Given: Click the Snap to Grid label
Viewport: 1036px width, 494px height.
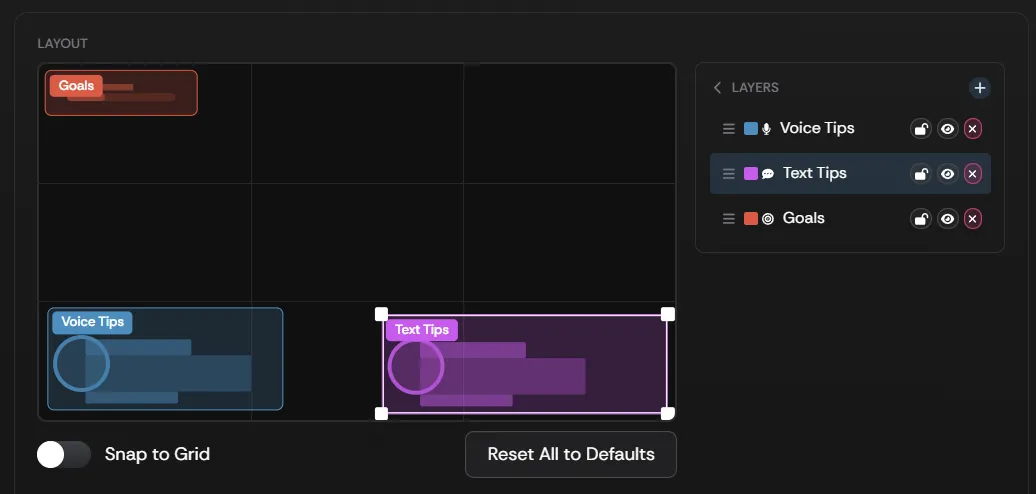Looking at the screenshot, I should (x=157, y=454).
